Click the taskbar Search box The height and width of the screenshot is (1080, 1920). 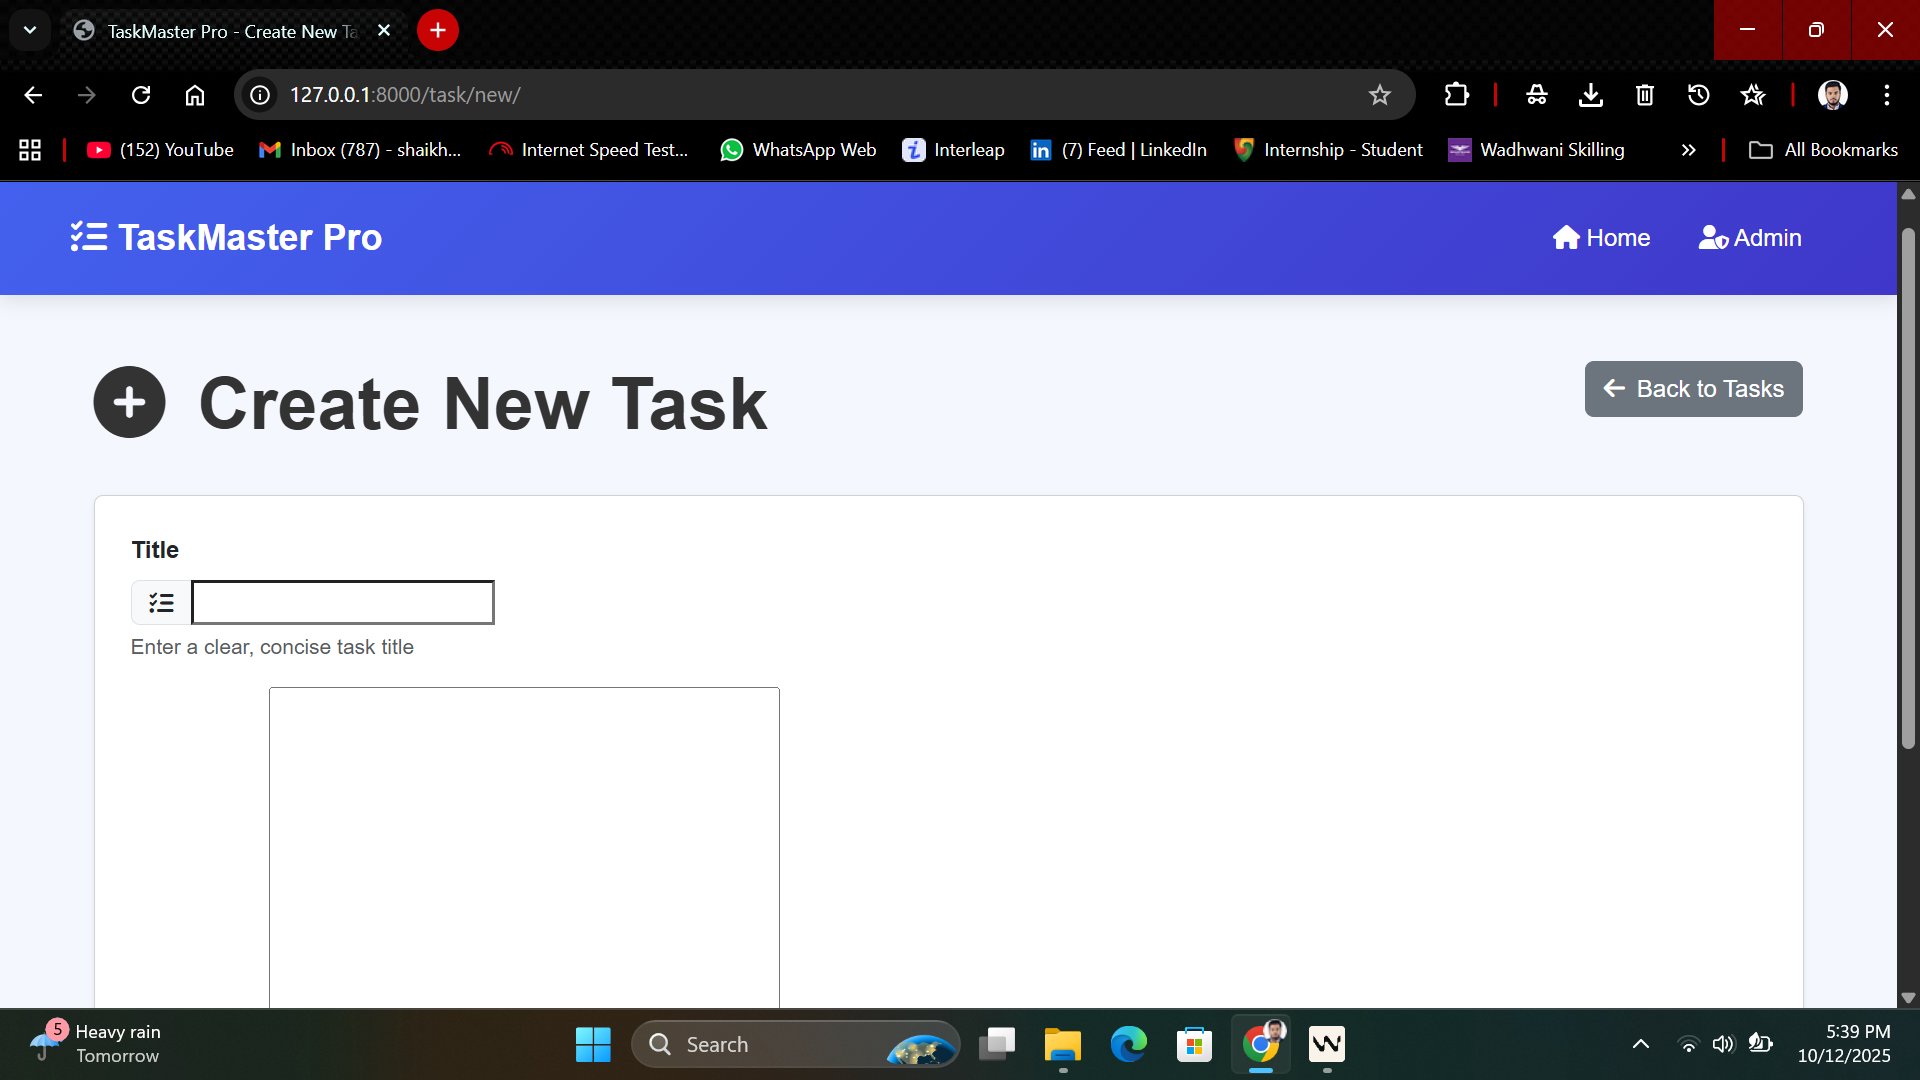(796, 1045)
